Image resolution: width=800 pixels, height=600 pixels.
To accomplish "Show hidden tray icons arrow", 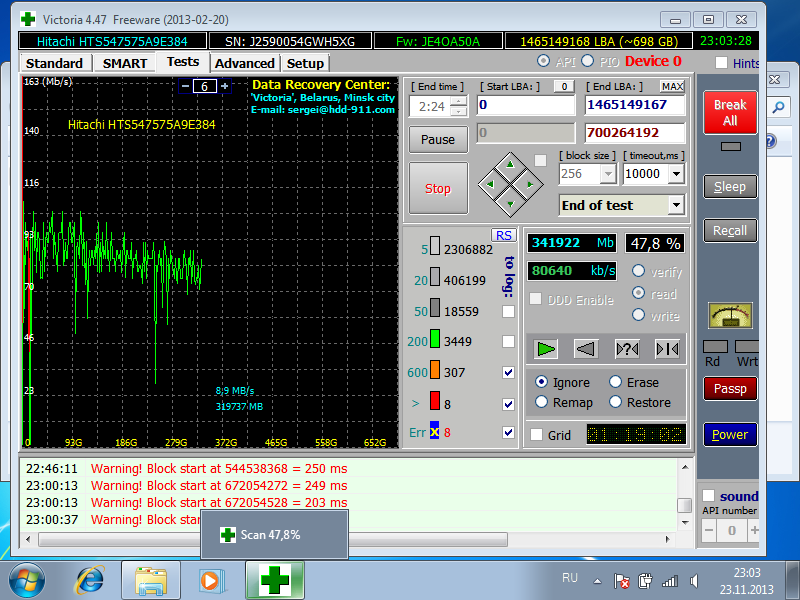I will click(597, 581).
